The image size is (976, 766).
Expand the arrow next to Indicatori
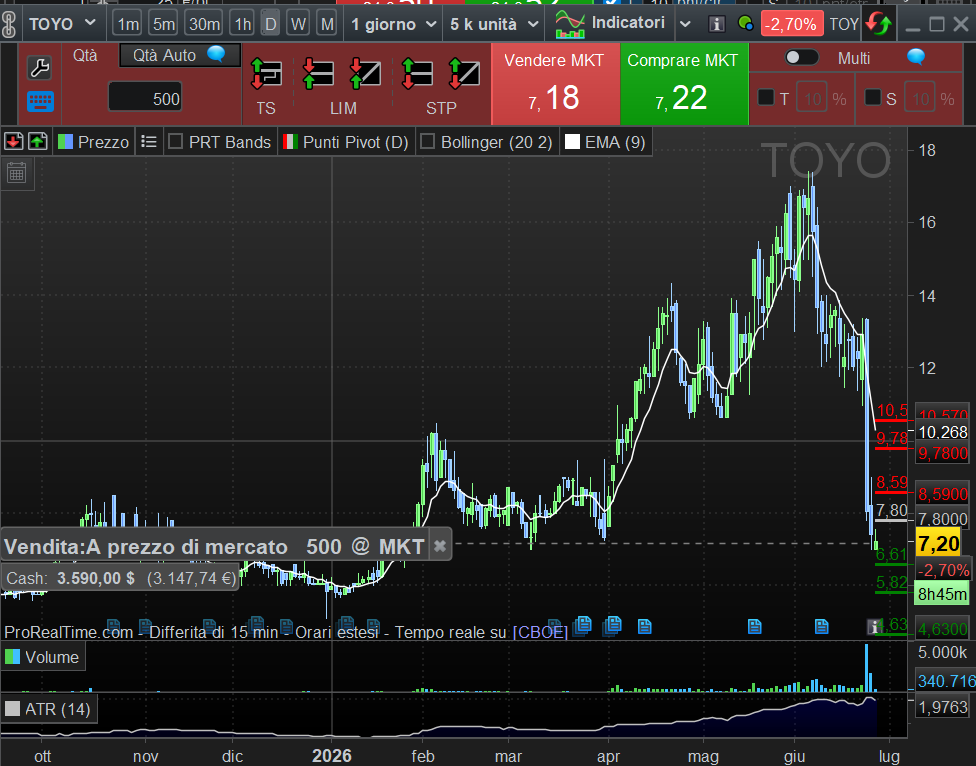(685, 24)
